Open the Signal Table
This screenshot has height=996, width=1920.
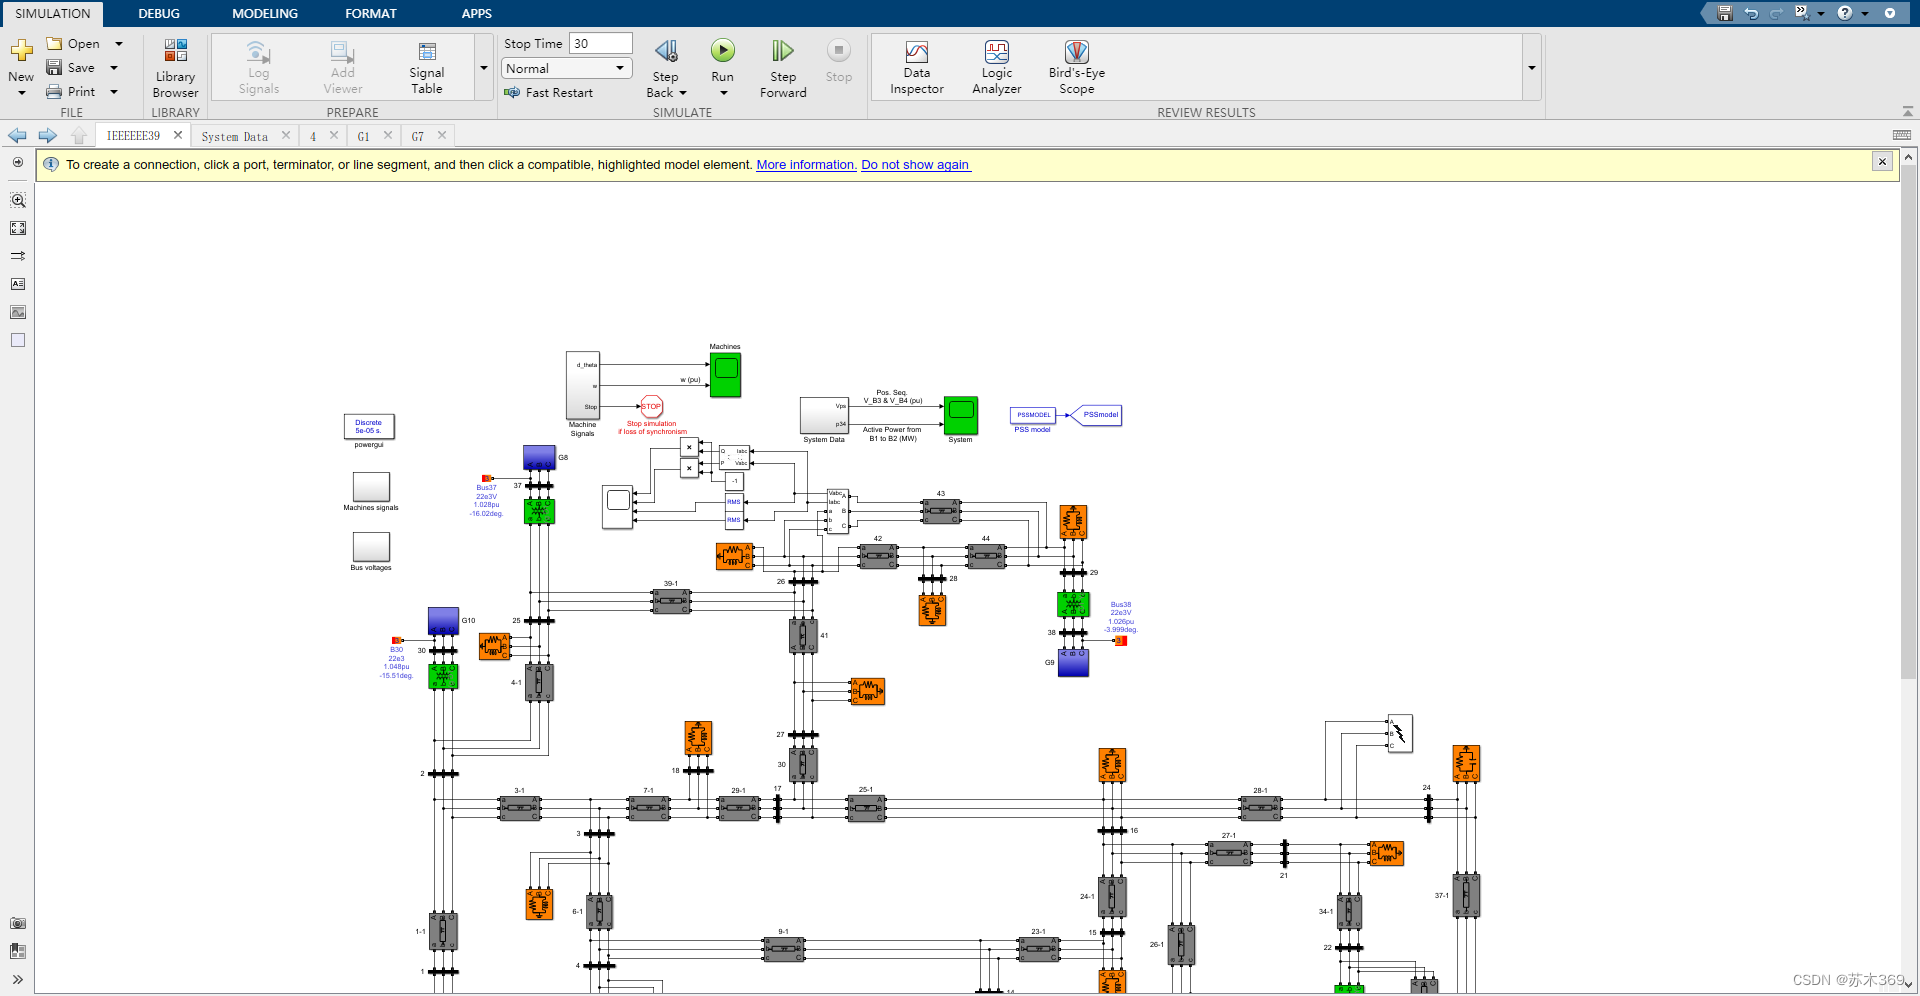tap(426, 67)
